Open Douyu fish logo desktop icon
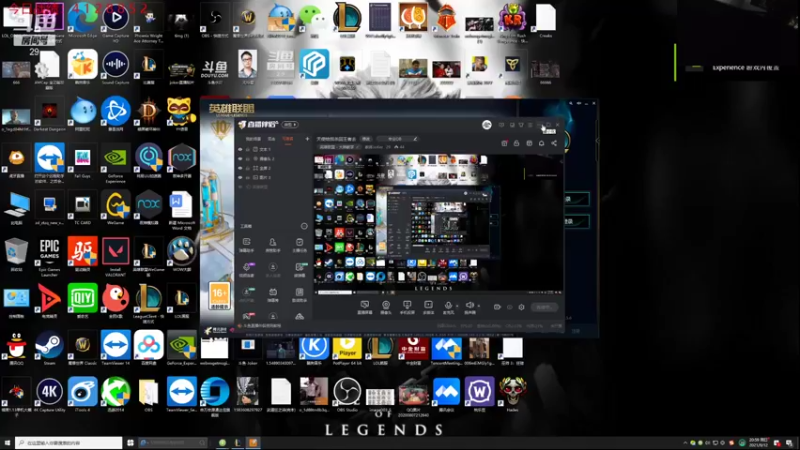This screenshot has height=450, width=800. 215,69
